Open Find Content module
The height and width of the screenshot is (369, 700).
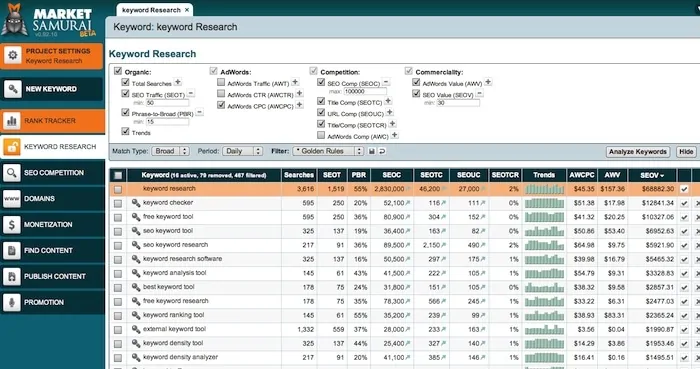(53, 250)
